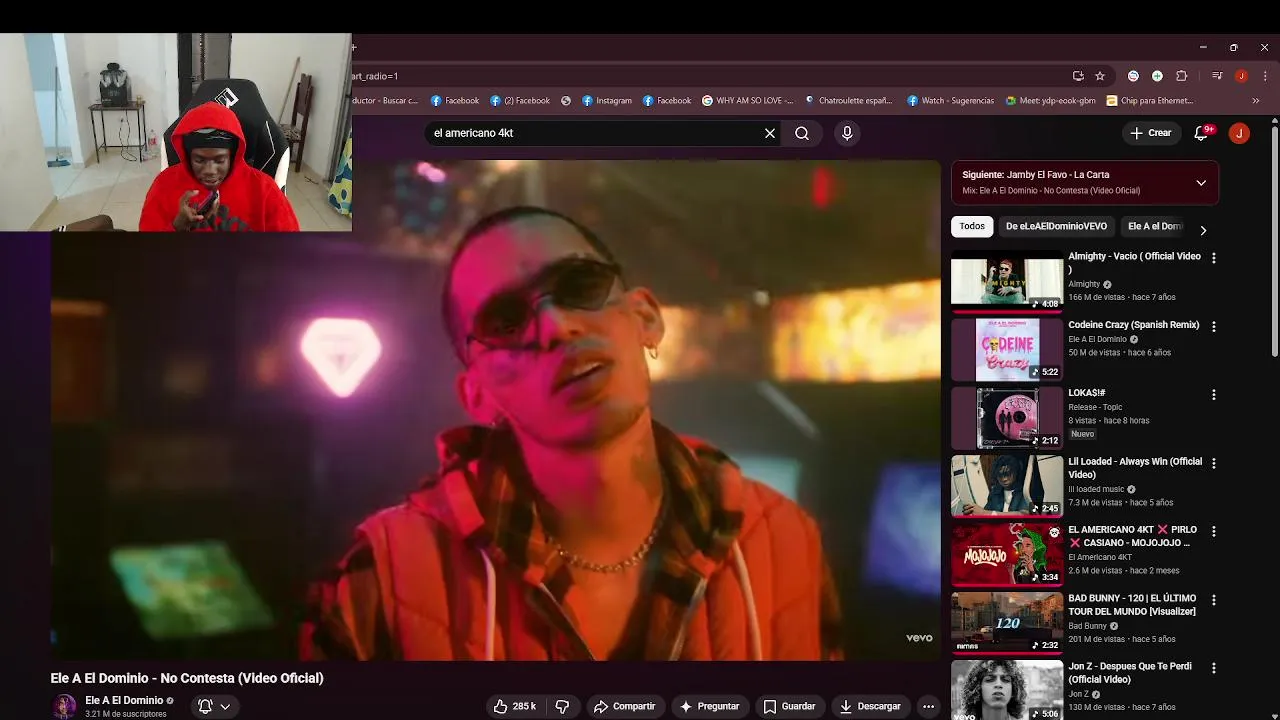Open more actions ellipsis under video

click(x=928, y=706)
